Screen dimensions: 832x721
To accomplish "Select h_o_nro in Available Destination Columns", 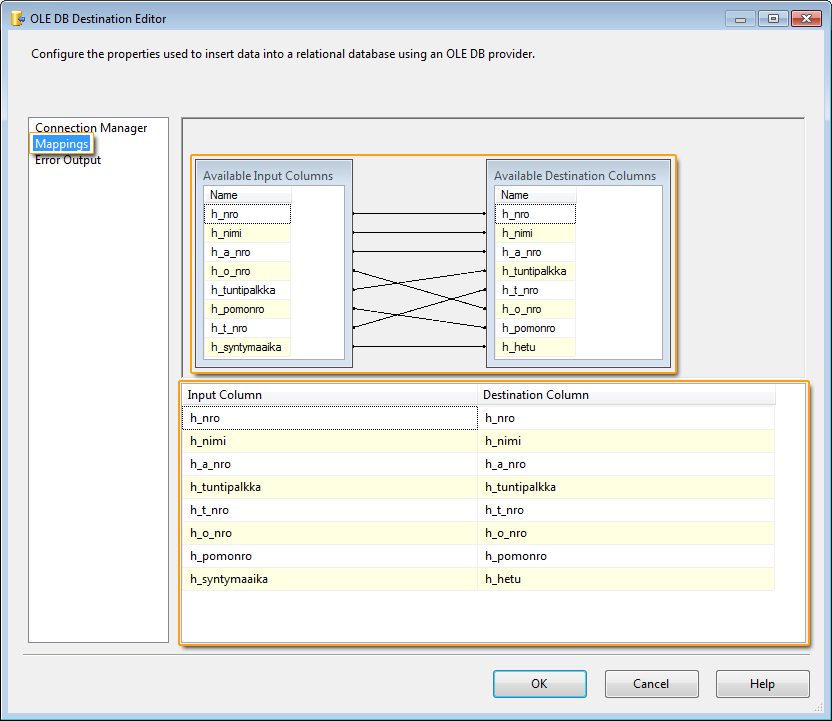I will click(x=535, y=309).
